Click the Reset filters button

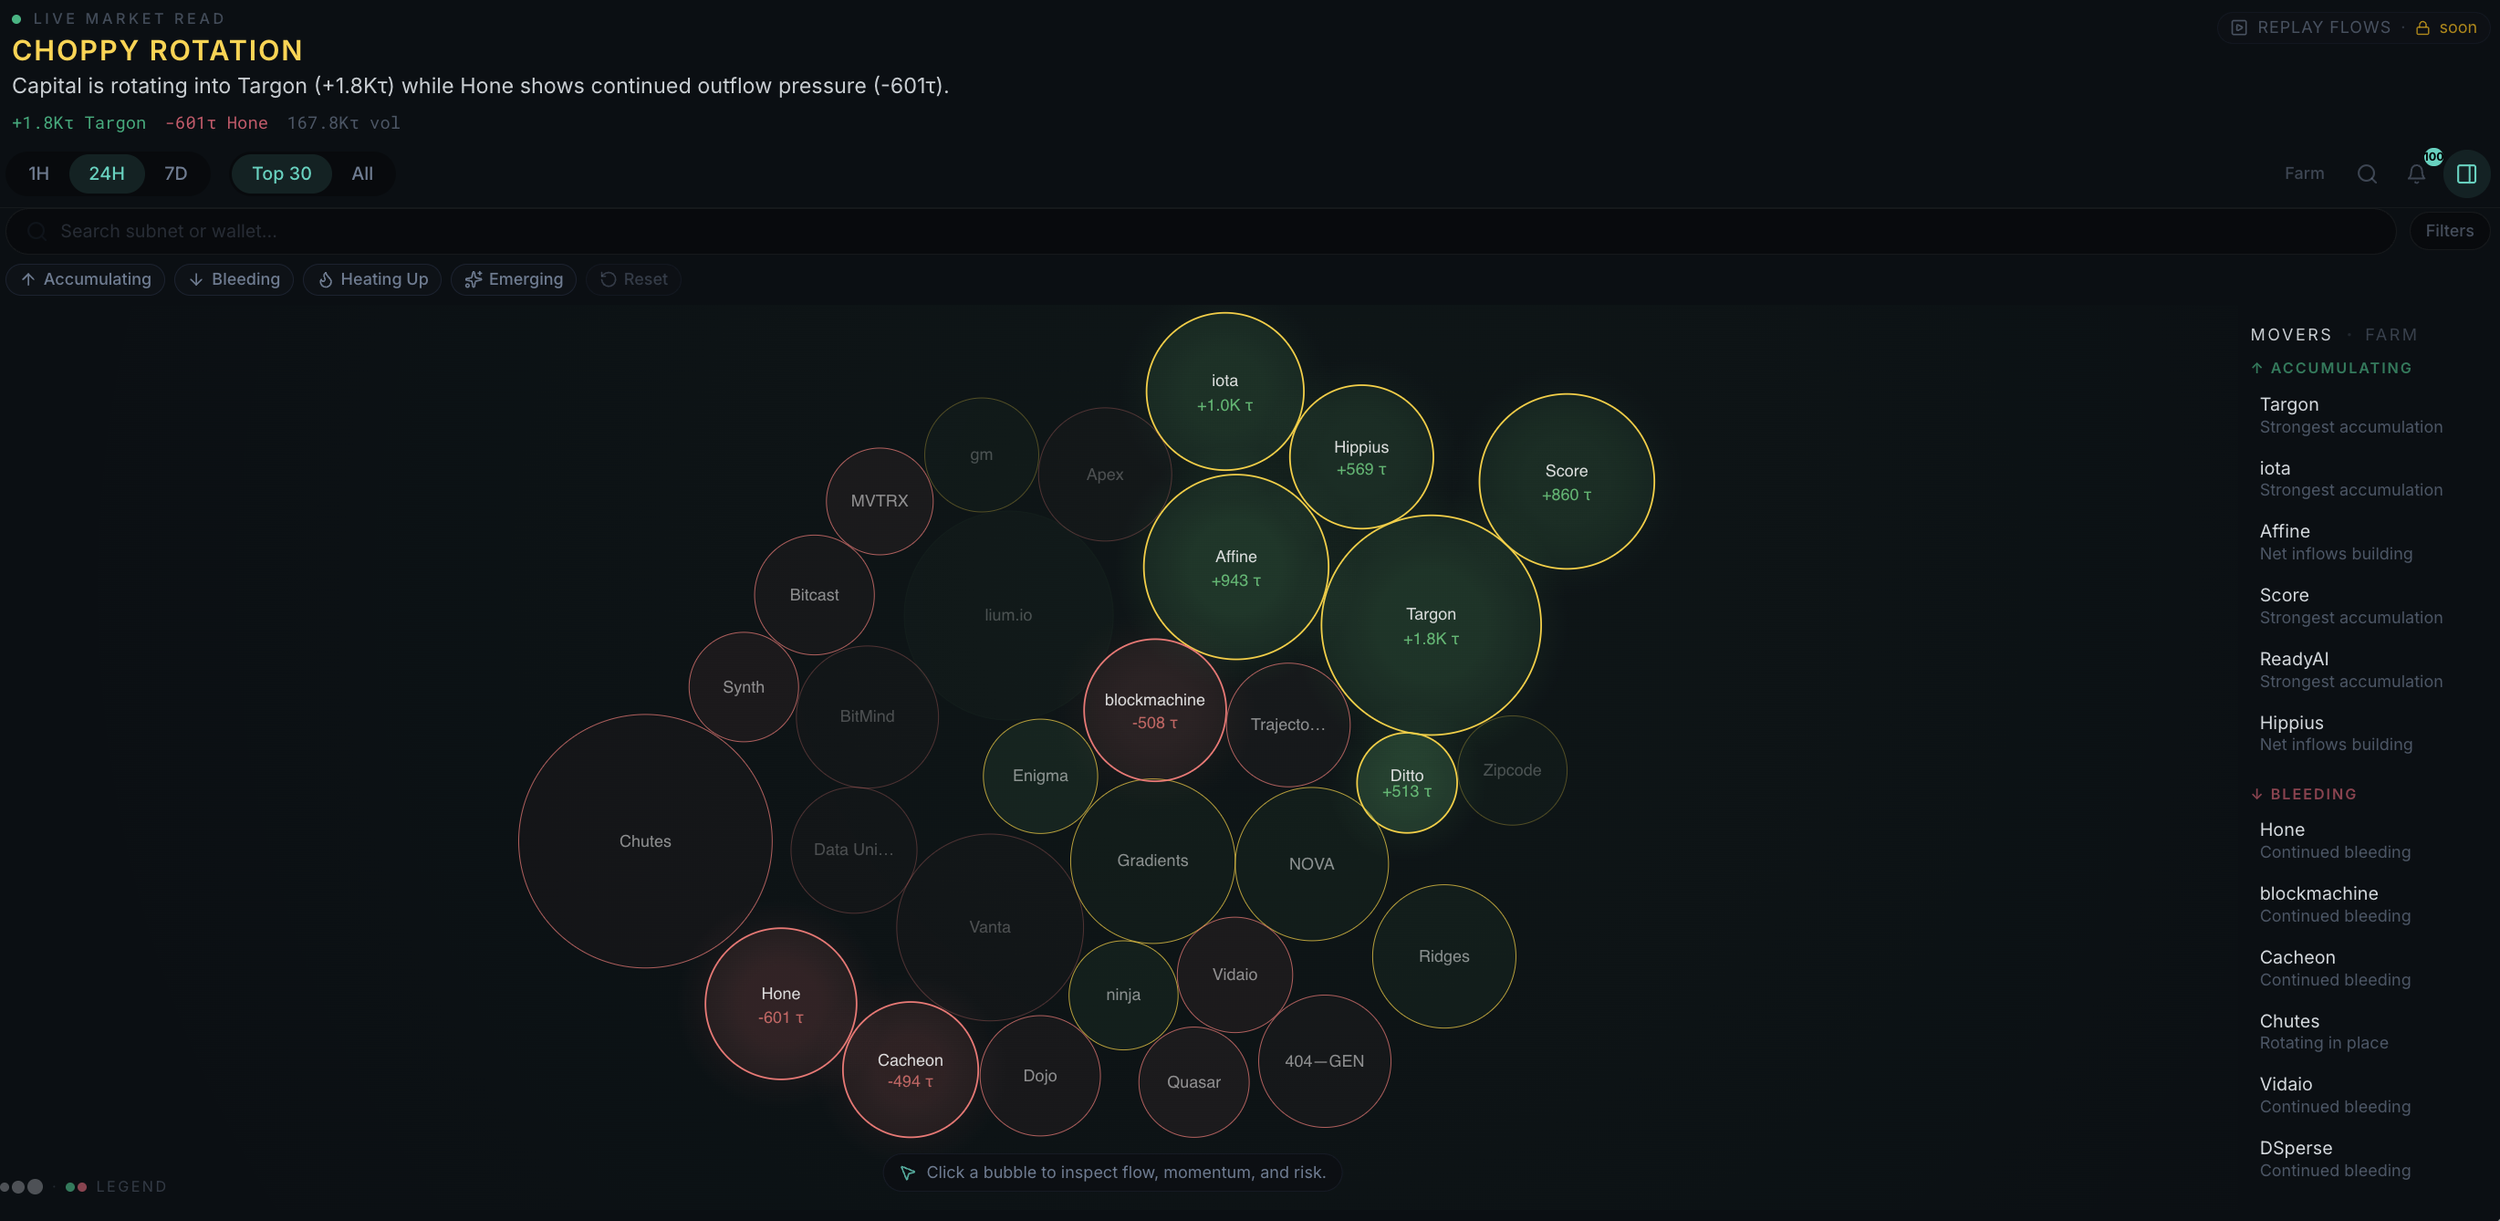click(x=634, y=280)
